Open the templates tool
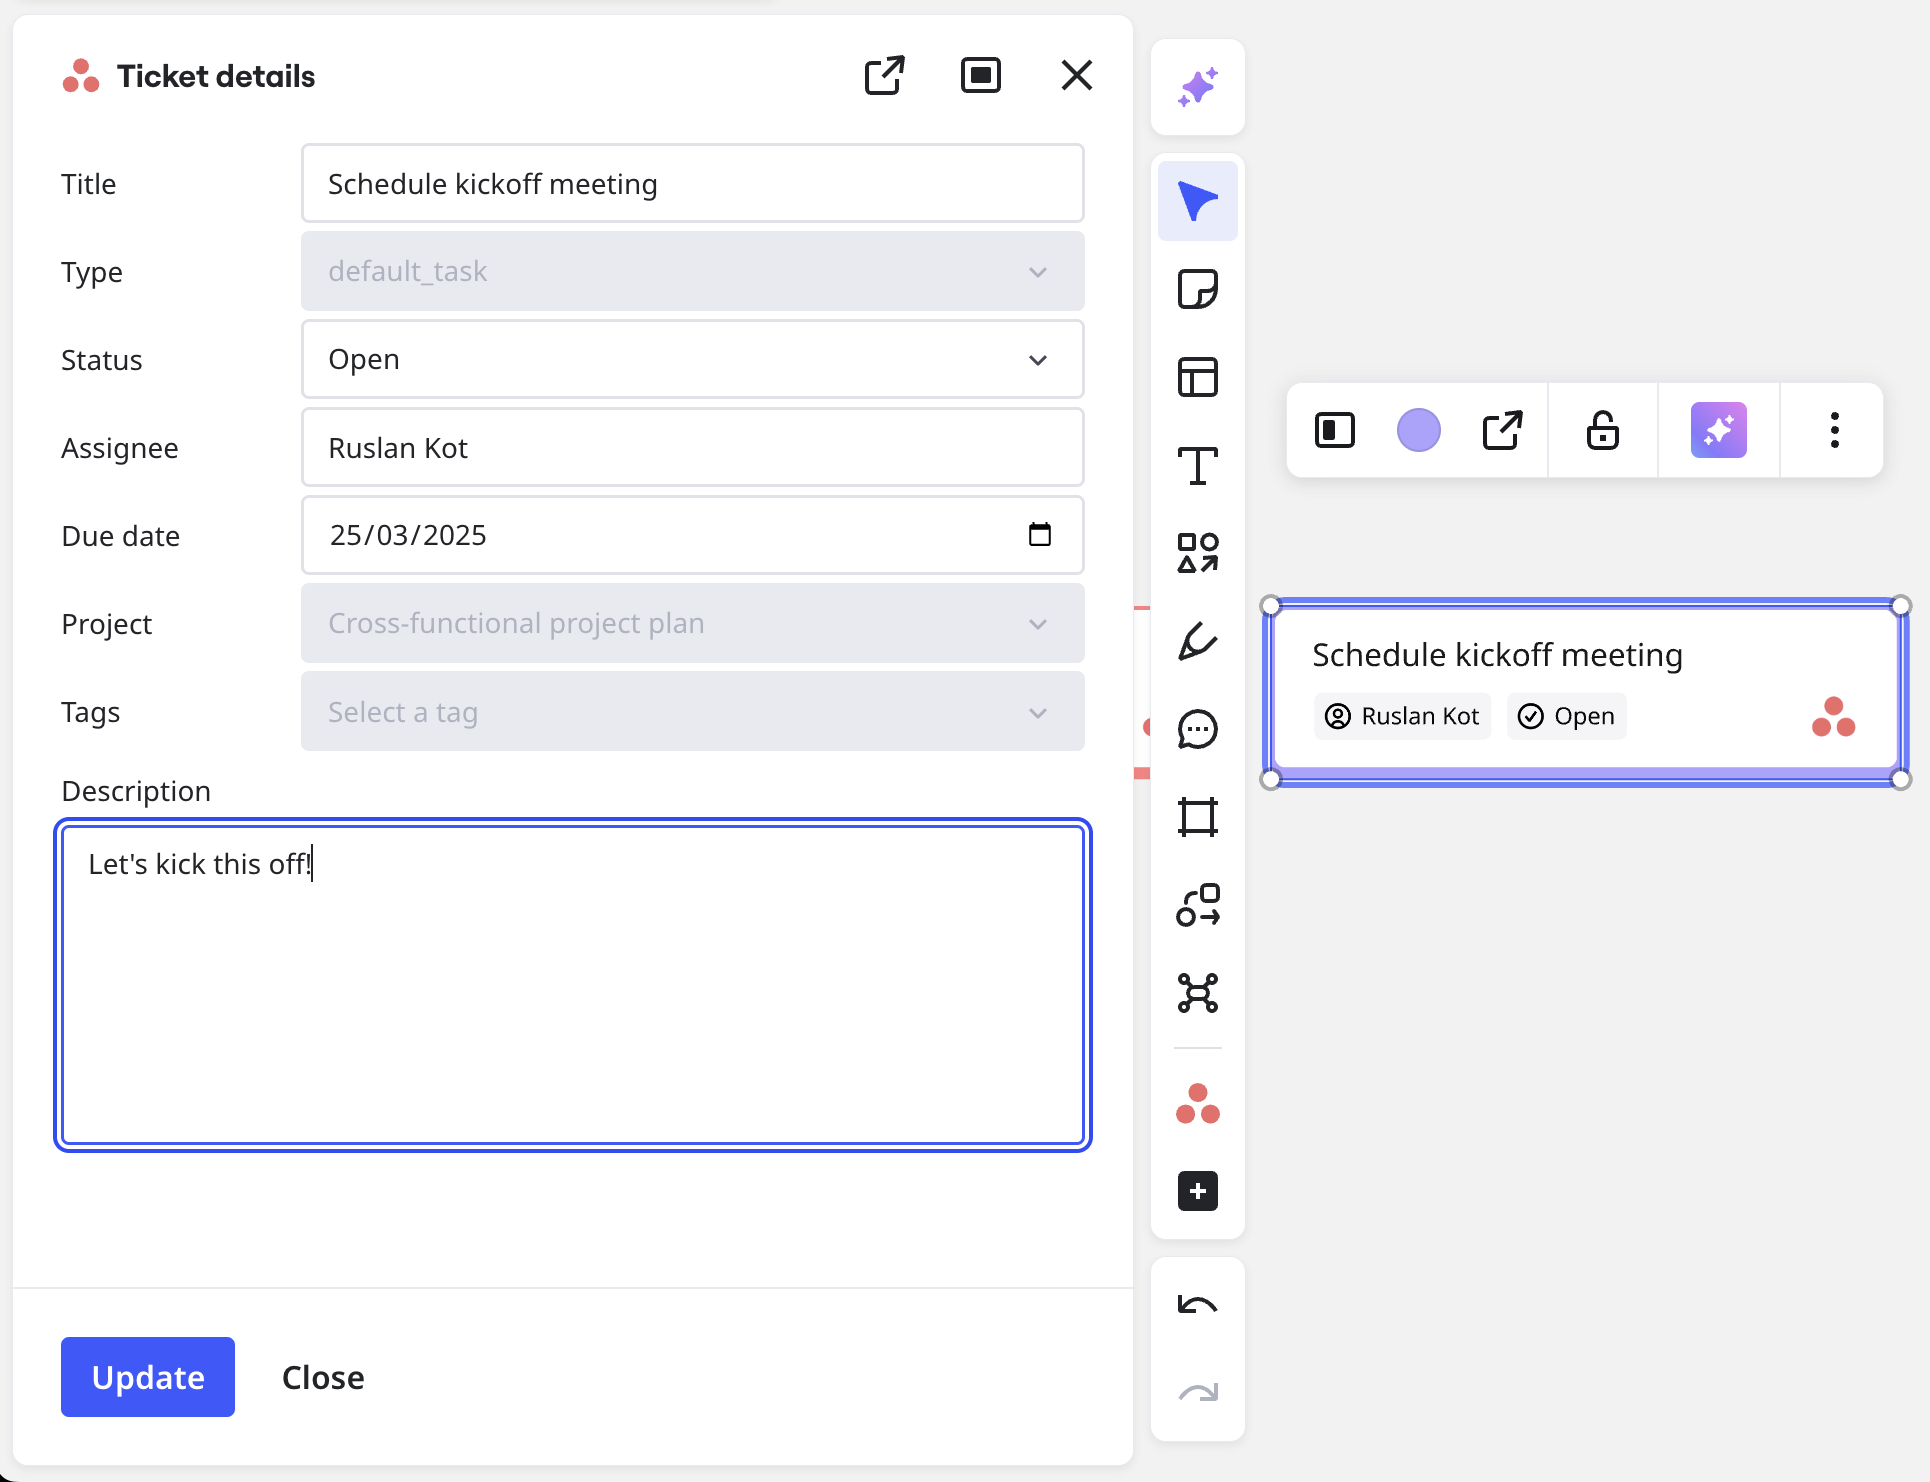 [x=1197, y=377]
